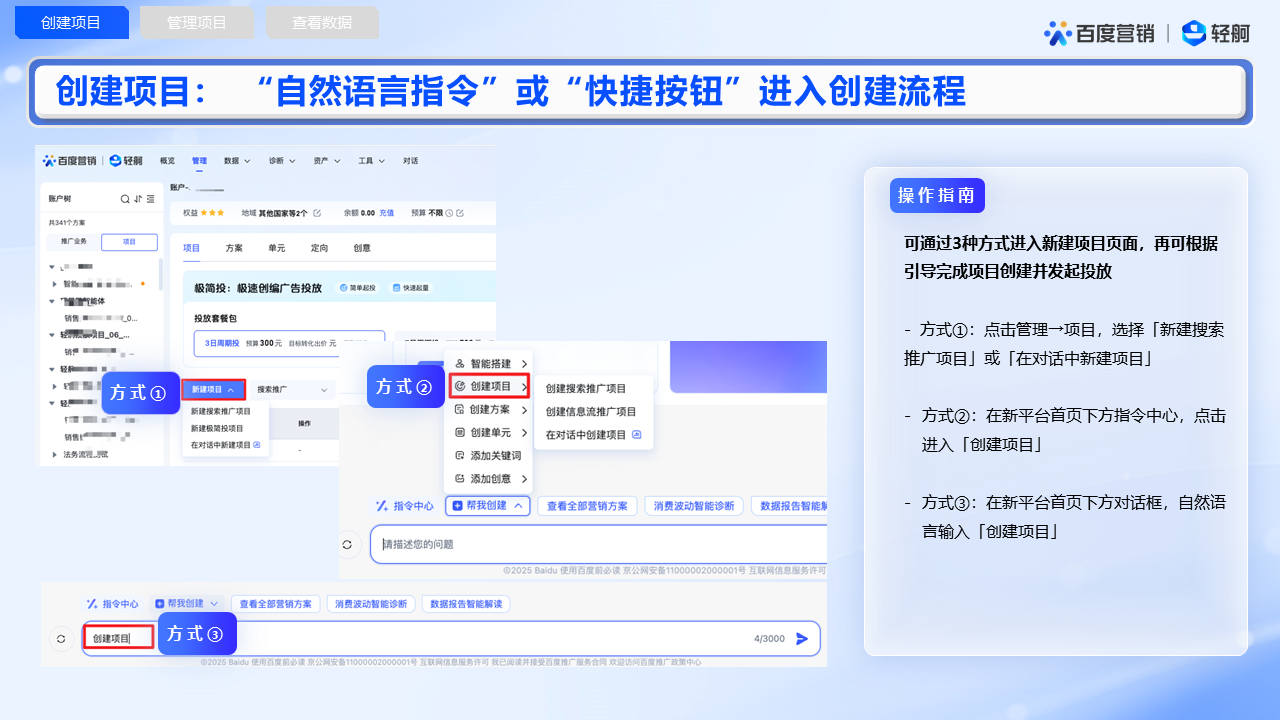1280x720 pixels.
Task: Click 查看全部营销方案 above 请描述您的问题 box
Action: point(588,506)
